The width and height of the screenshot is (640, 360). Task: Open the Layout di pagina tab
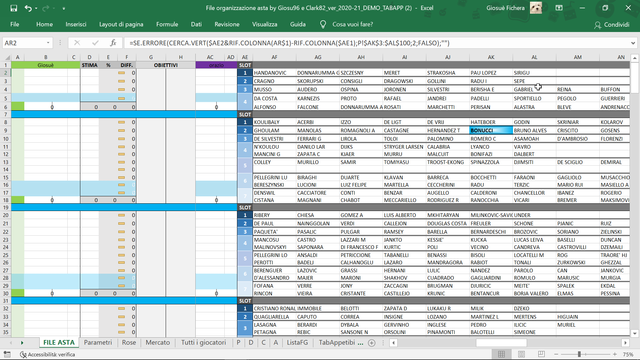click(x=121, y=24)
